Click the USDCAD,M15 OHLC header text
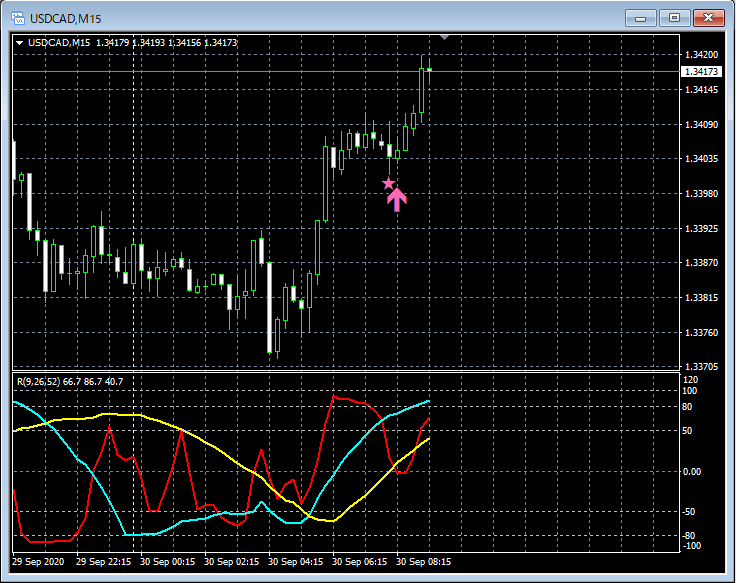737x583 pixels. click(133, 43)
